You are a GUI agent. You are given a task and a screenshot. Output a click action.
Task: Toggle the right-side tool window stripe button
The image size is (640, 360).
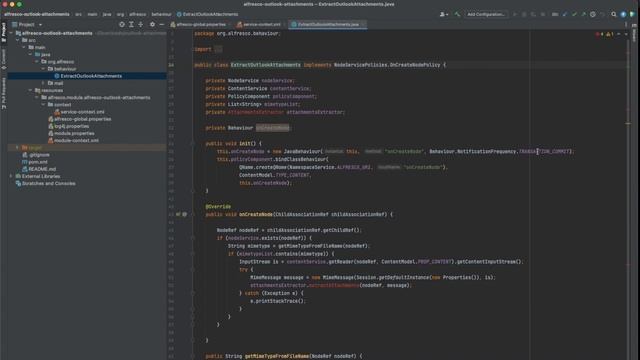634,33
